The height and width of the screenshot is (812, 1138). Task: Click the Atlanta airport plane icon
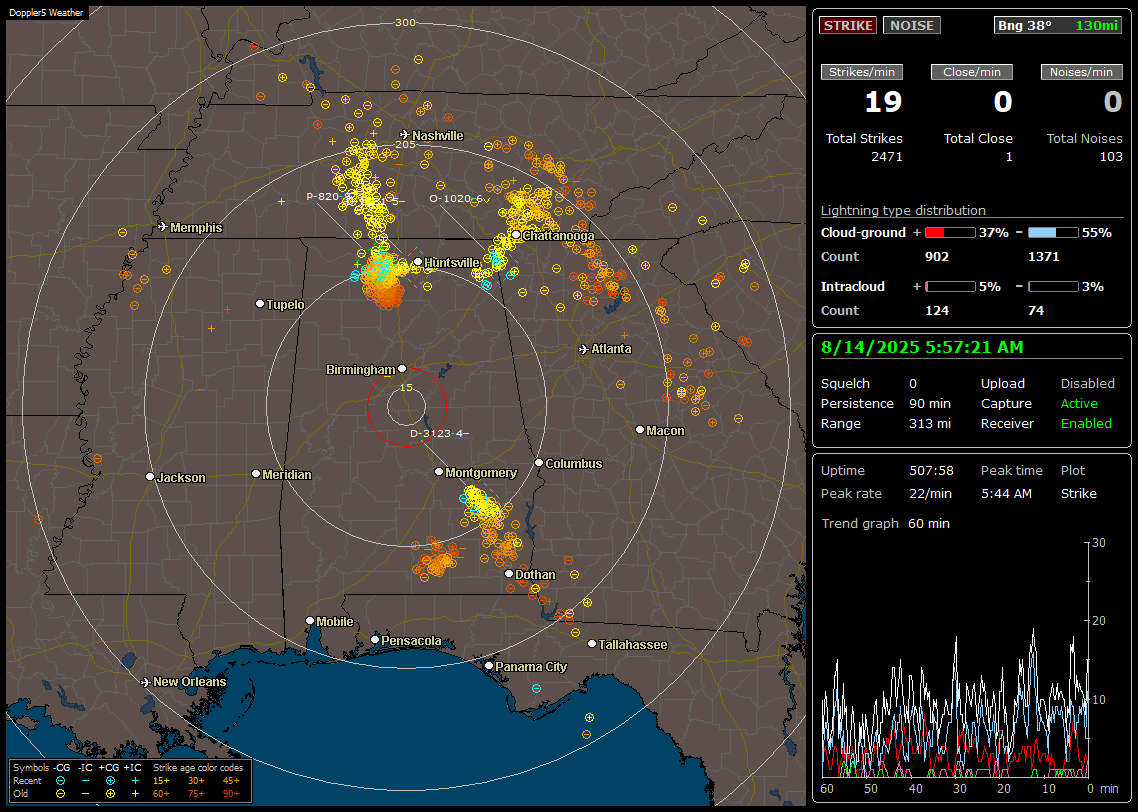[584, 349]
